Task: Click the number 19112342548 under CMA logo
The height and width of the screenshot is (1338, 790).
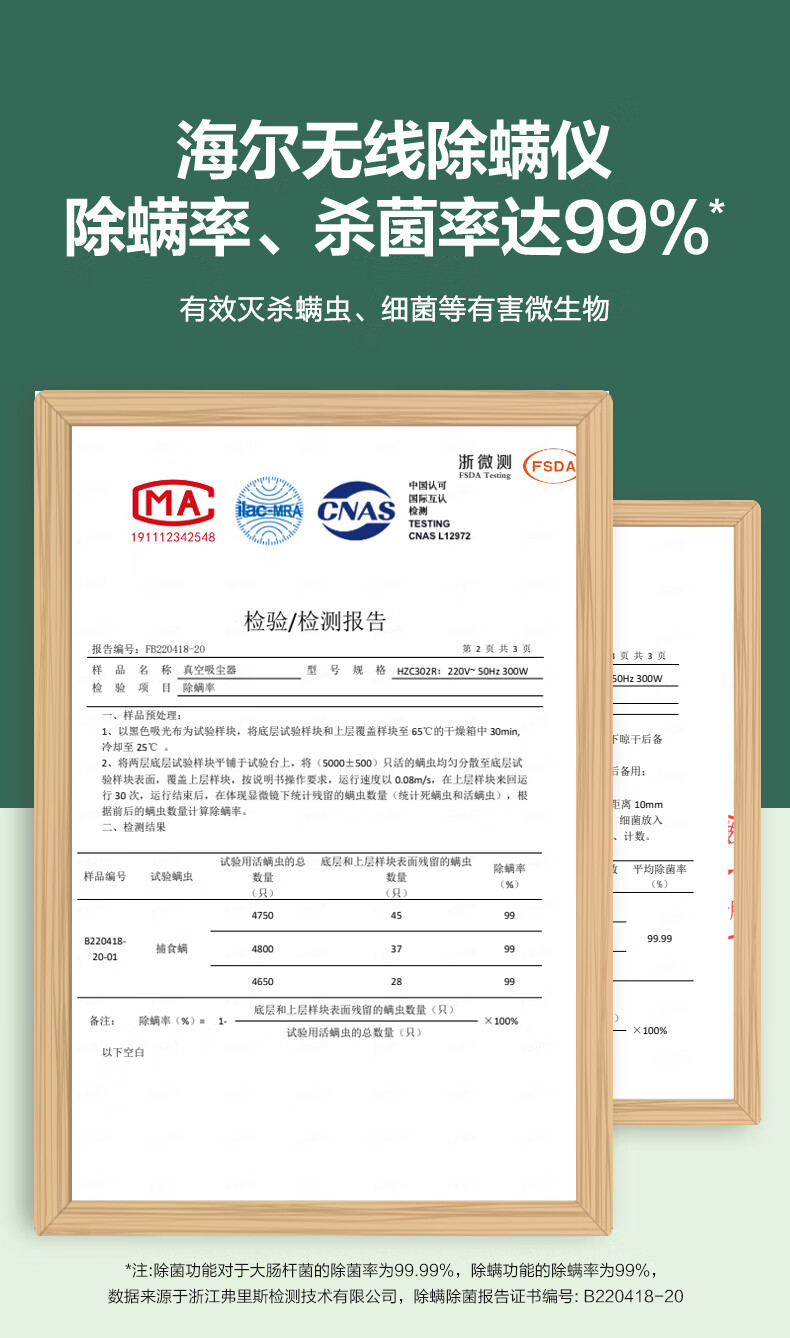Action: (x=173, y=537)
